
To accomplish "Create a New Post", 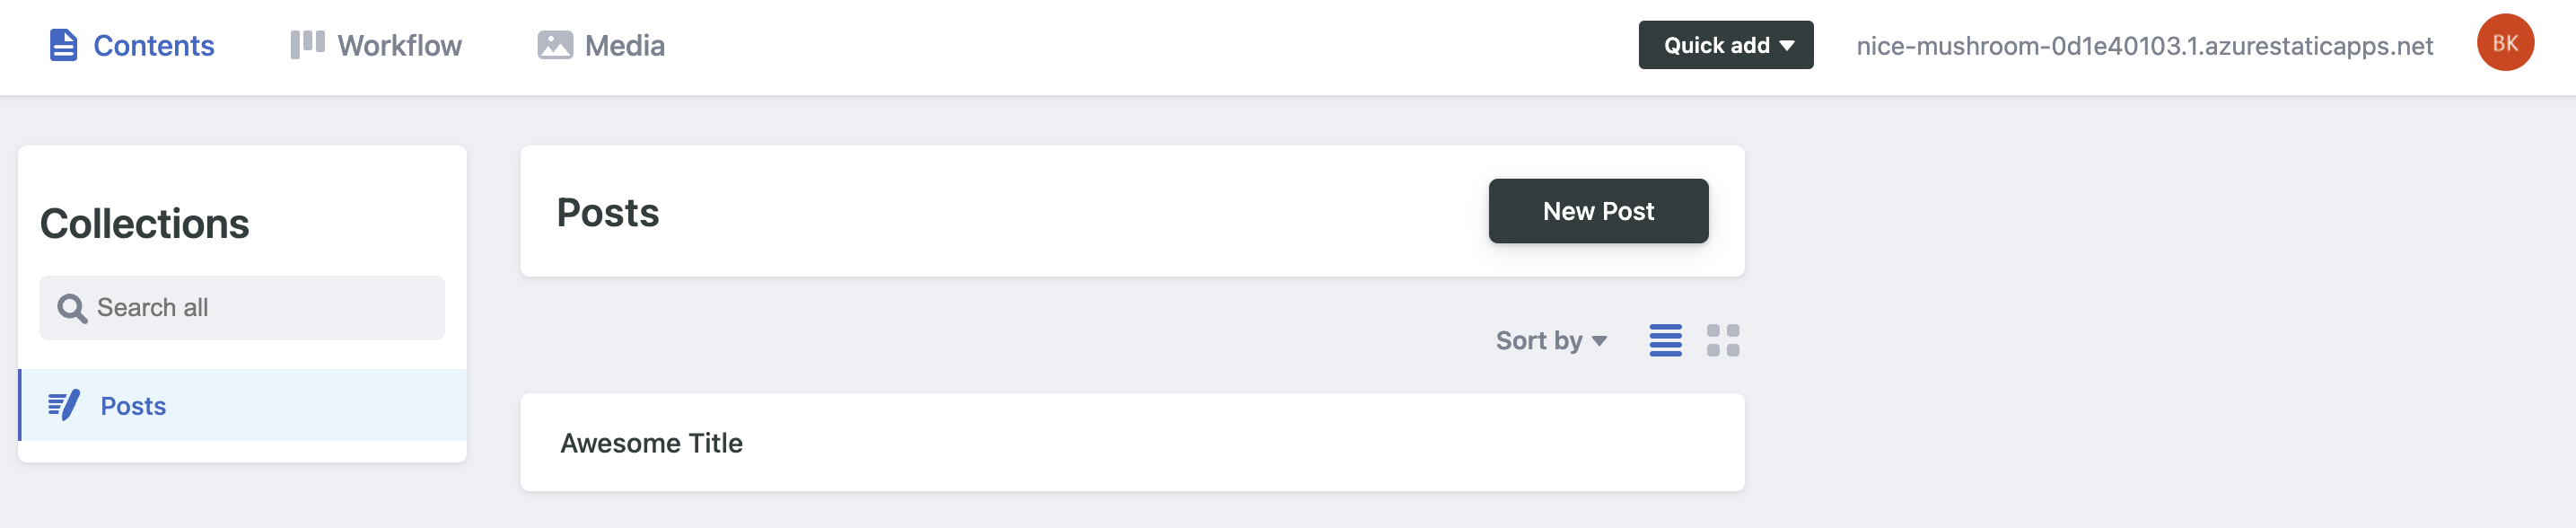I will click(1597, 211).
